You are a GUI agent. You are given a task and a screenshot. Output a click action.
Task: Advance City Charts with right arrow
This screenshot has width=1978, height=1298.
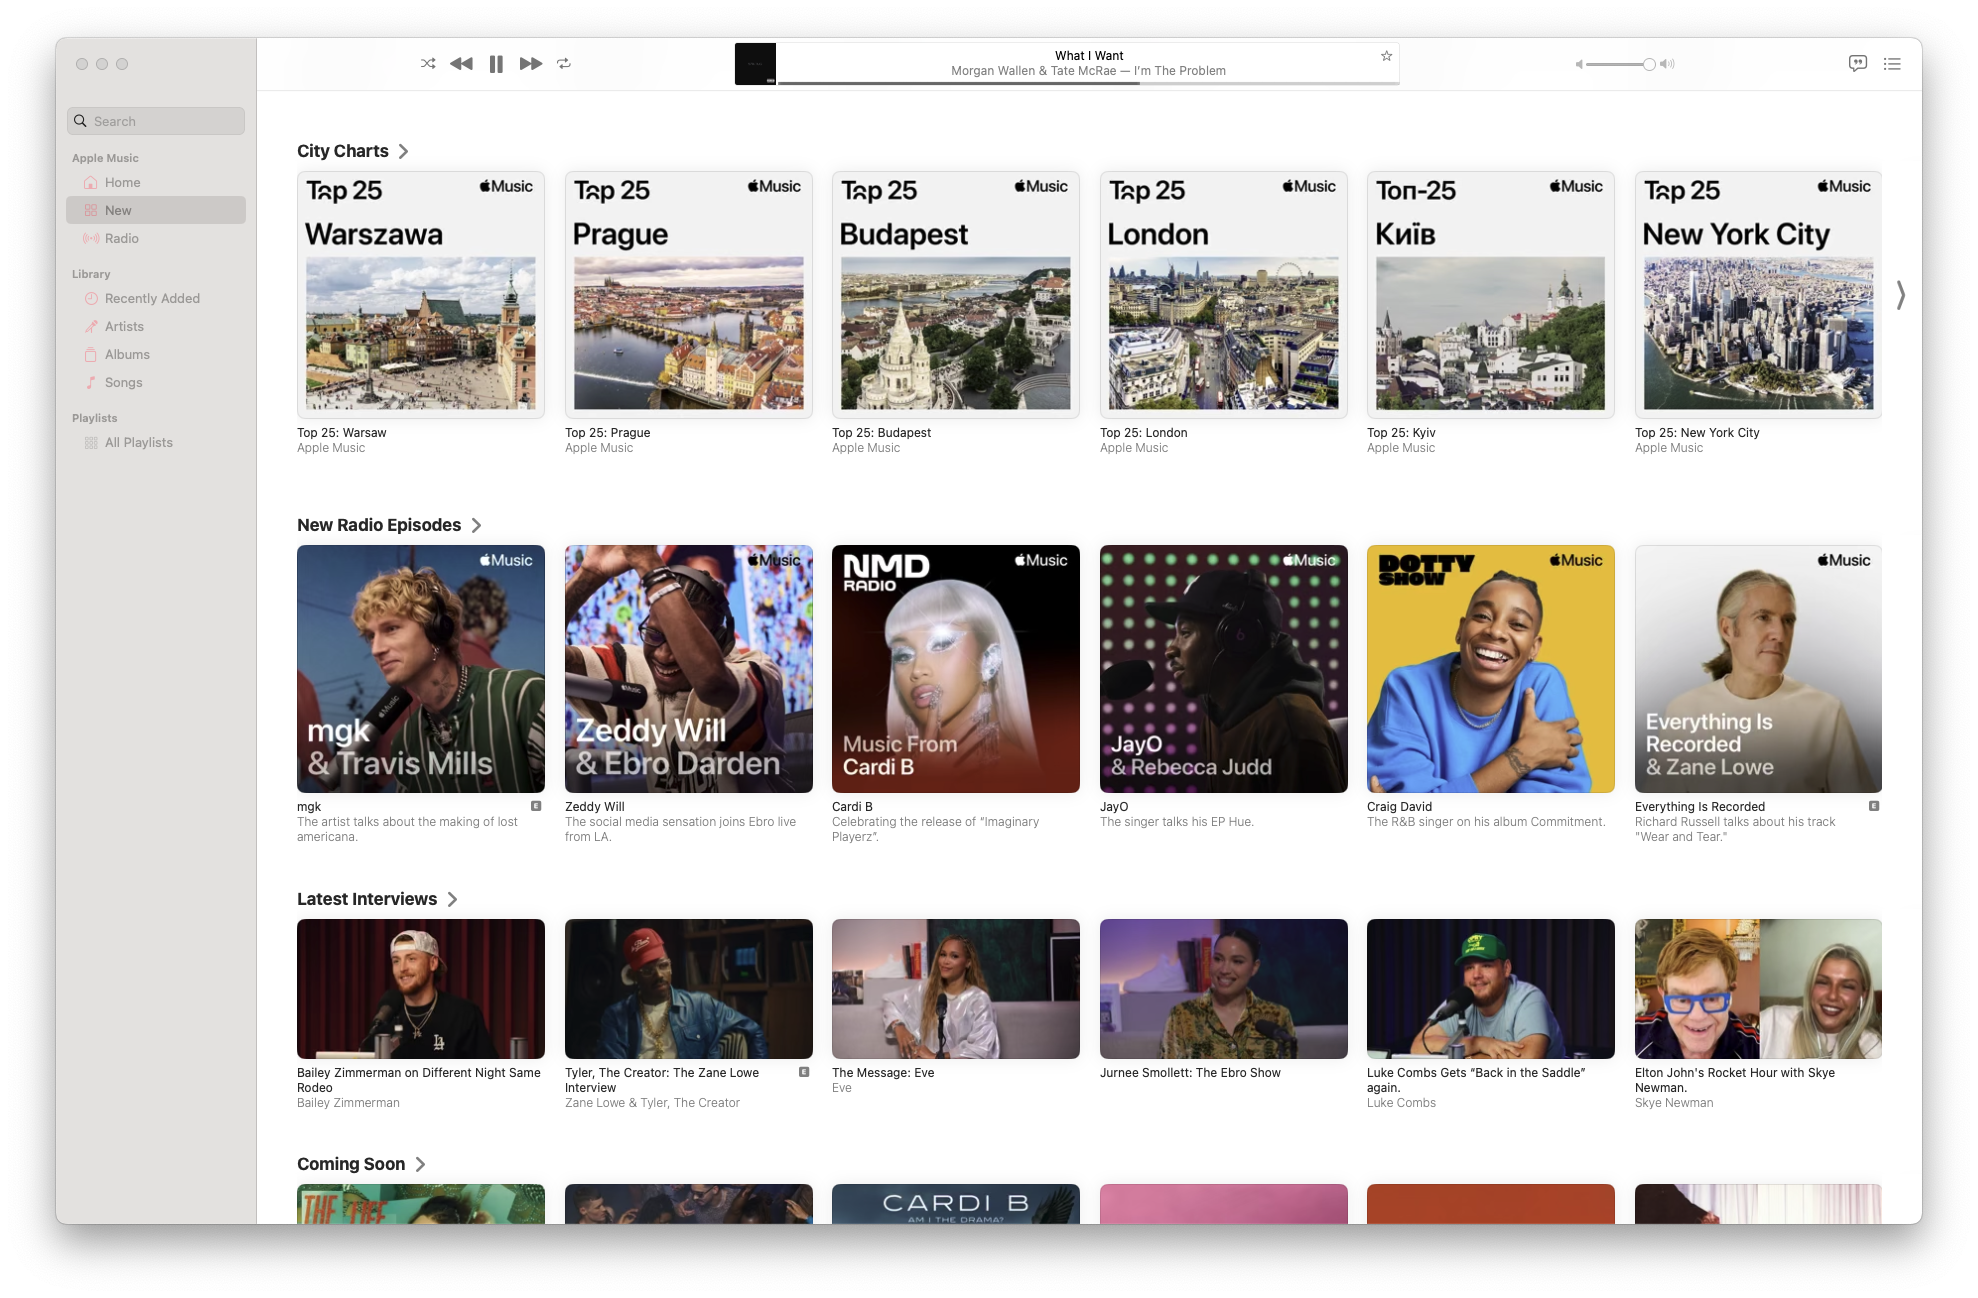(1900, 295)
